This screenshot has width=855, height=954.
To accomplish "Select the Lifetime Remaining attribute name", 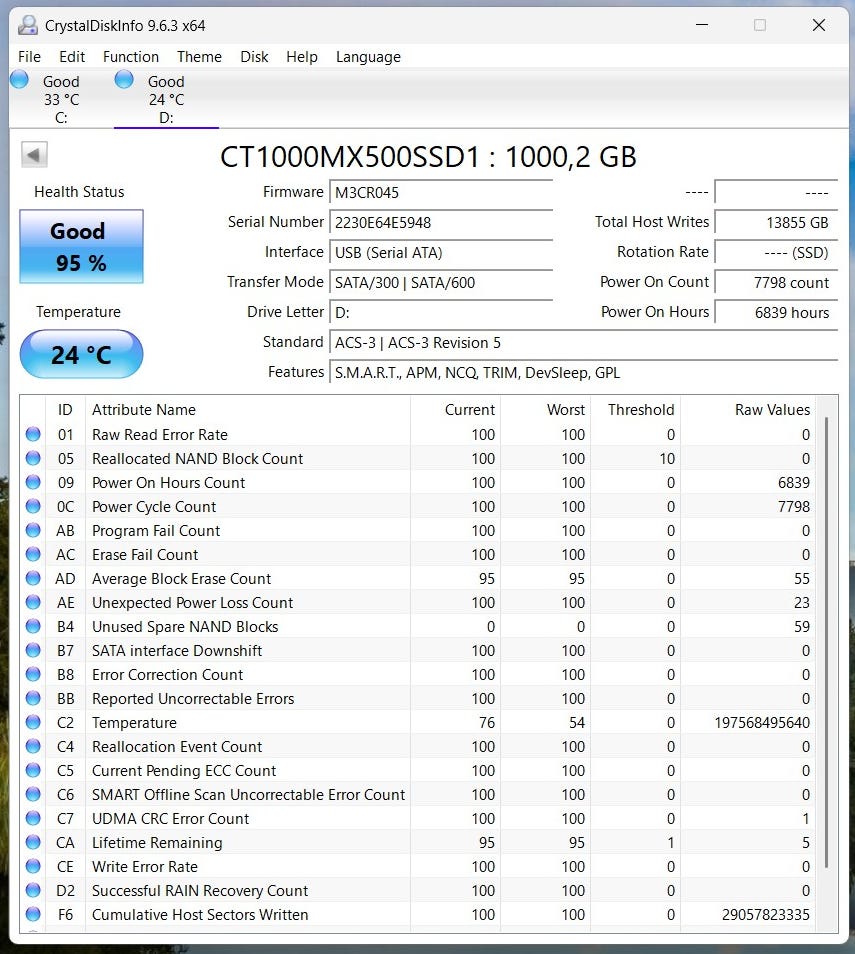I will point(157,843).
